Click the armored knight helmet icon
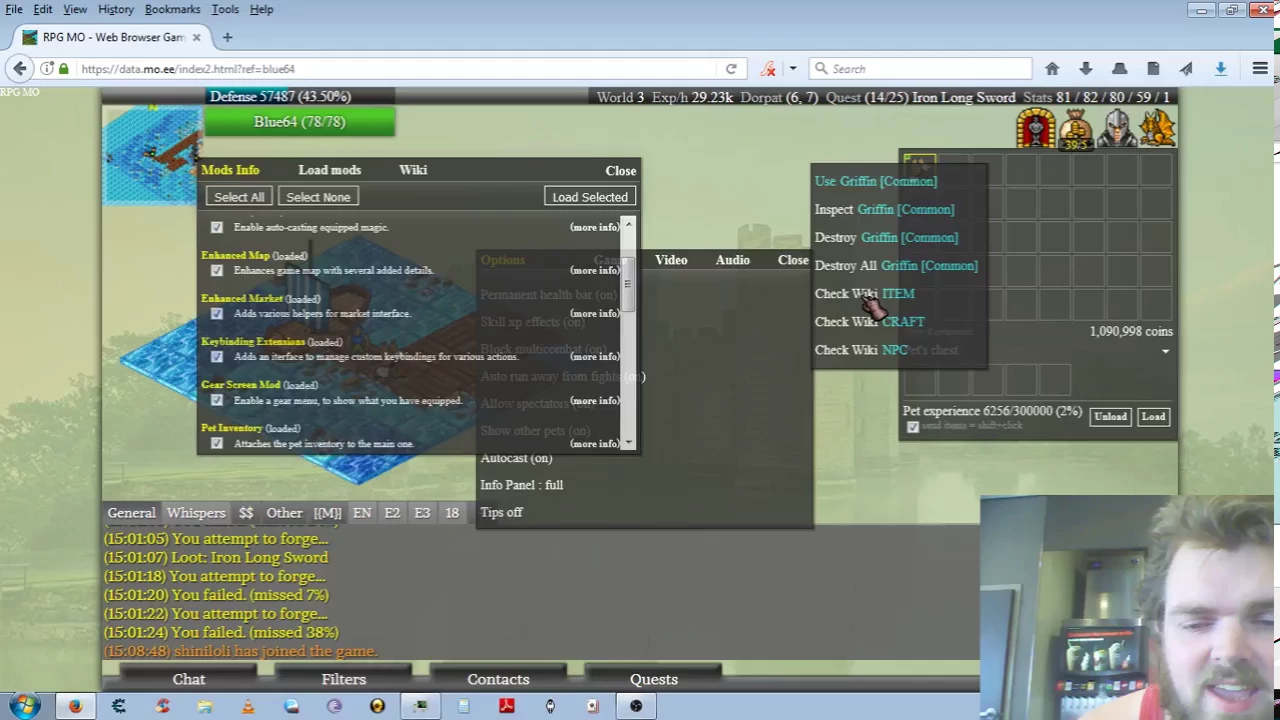Viewport: 1280px width, 720px height. (x=1117, y=128)
